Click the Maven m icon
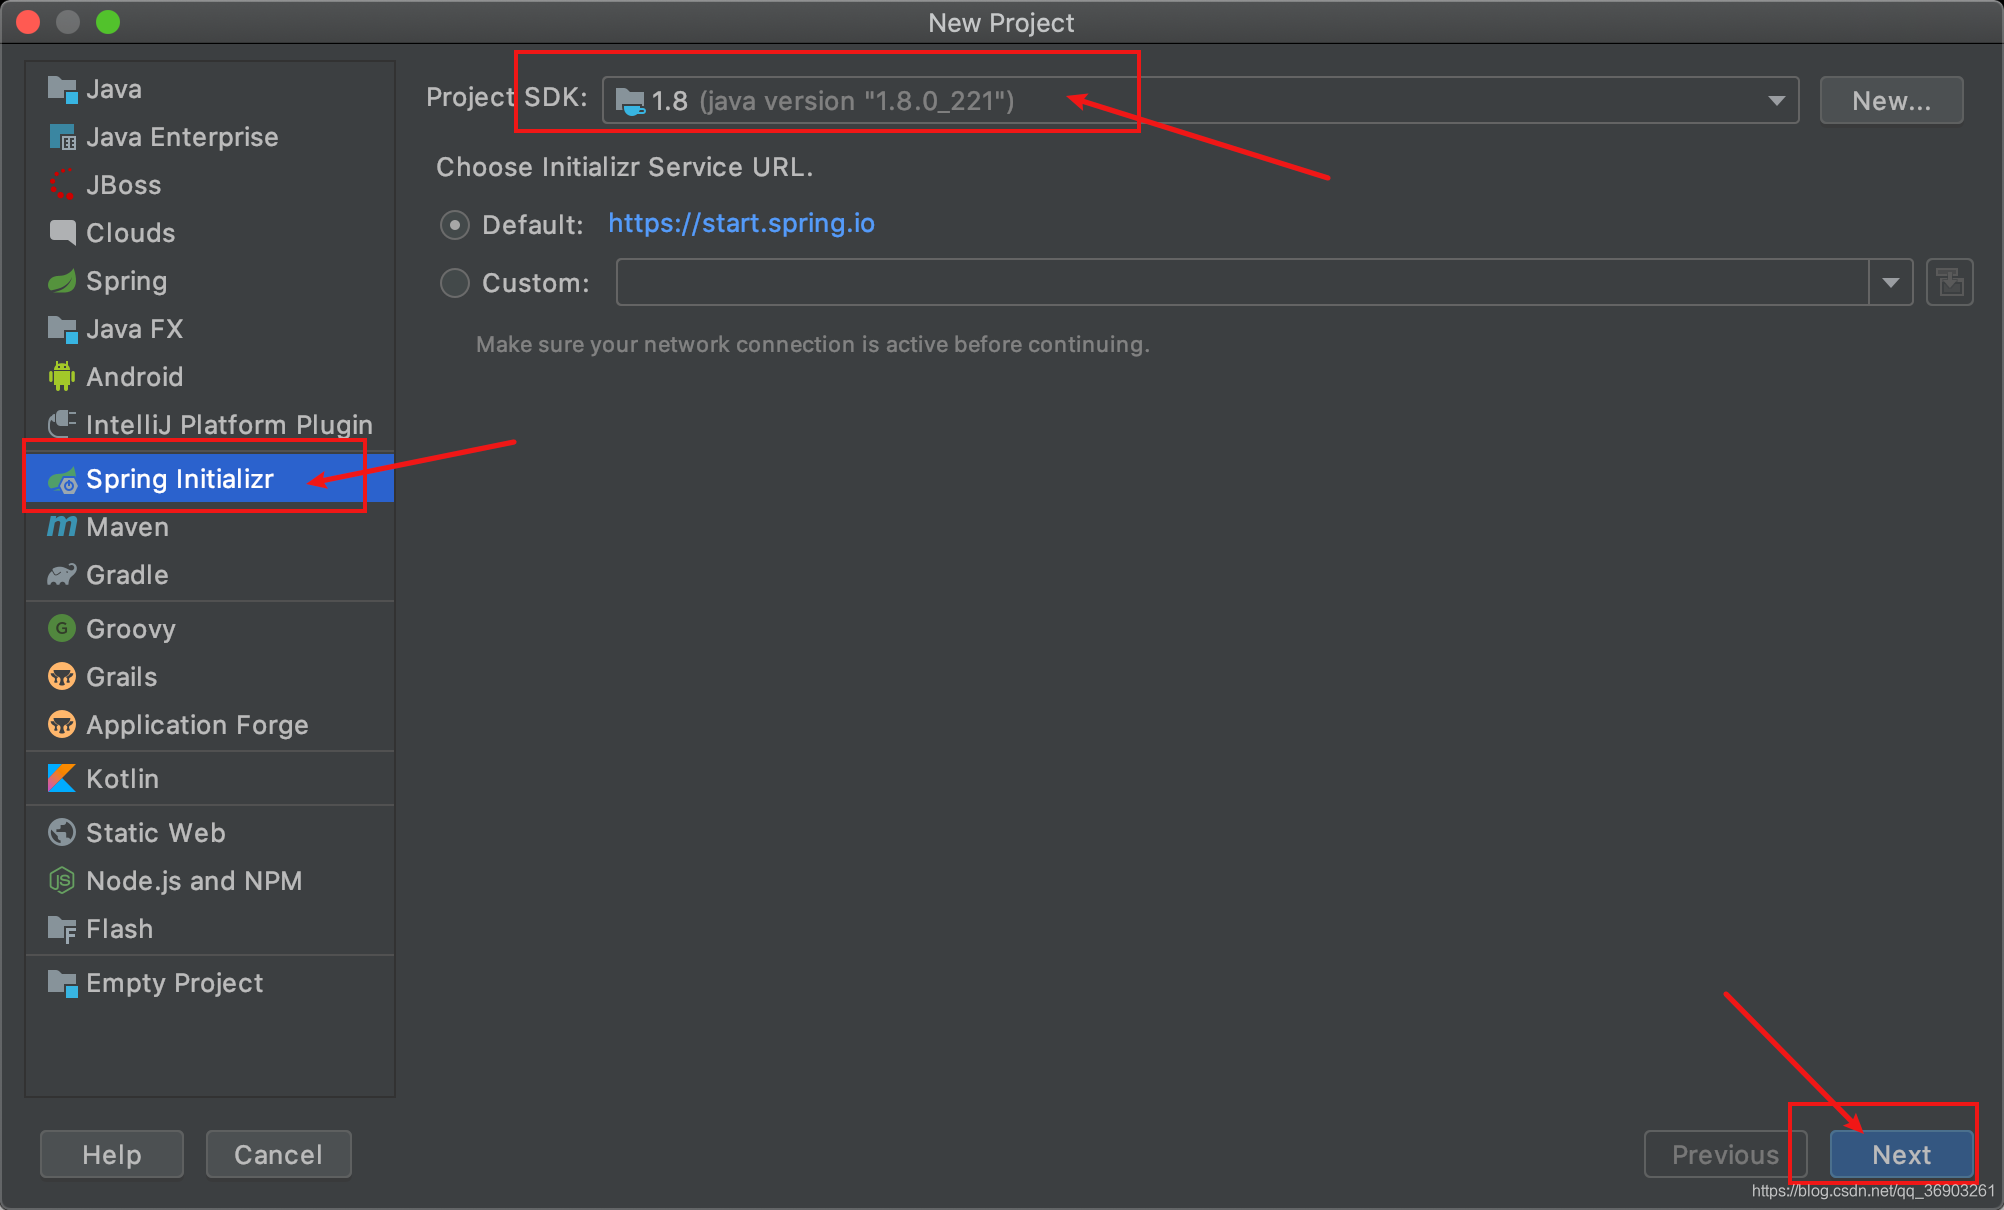Screen dimensions: 2004x1210 pyautogui.click(x=62, y=526)
